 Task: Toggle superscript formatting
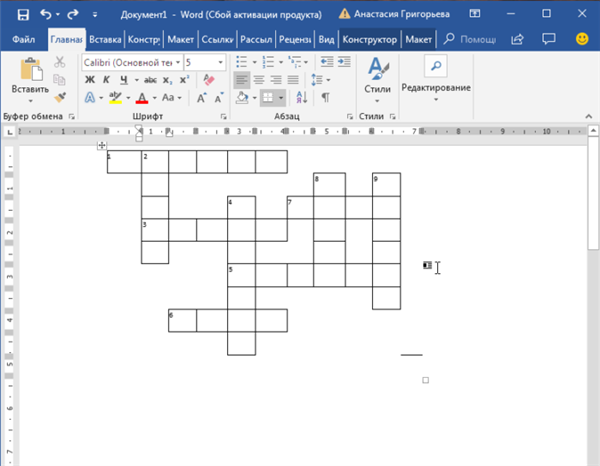click(x=184, y=80)
